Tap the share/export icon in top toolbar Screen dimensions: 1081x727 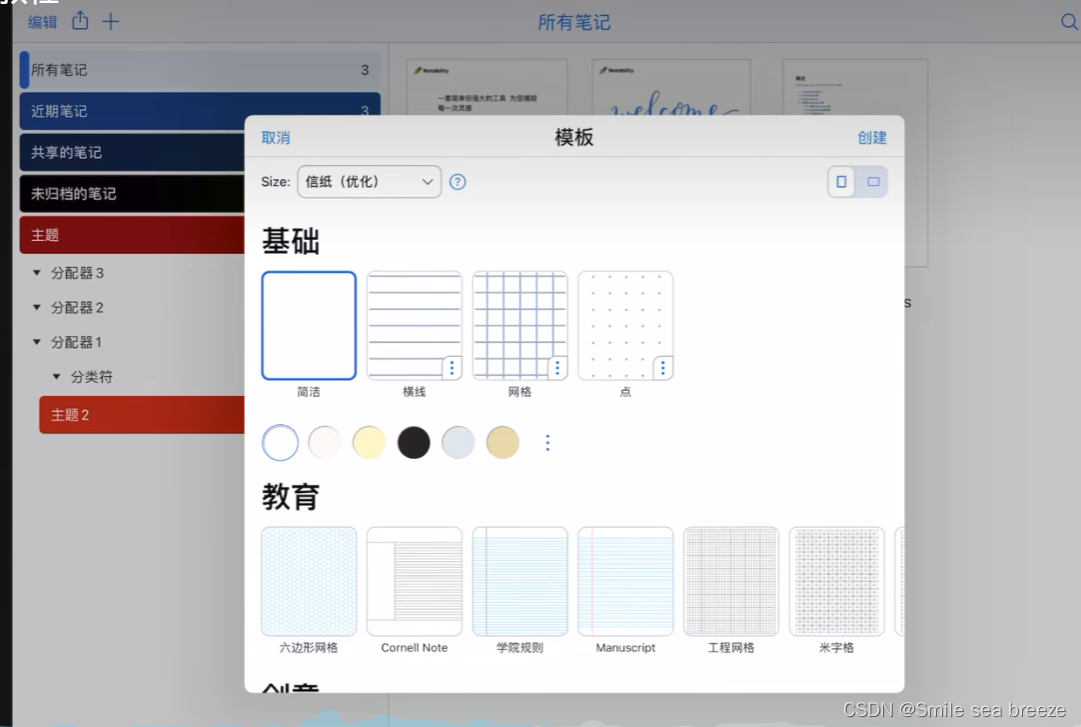80,21
